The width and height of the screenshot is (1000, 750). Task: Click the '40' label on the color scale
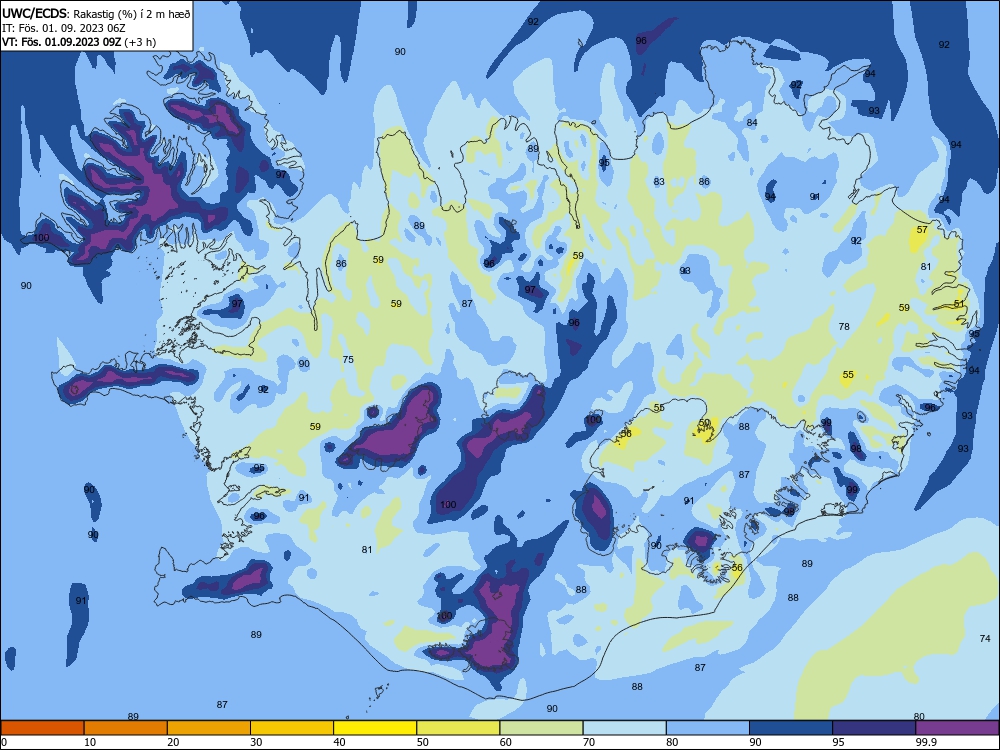[340, 742]
